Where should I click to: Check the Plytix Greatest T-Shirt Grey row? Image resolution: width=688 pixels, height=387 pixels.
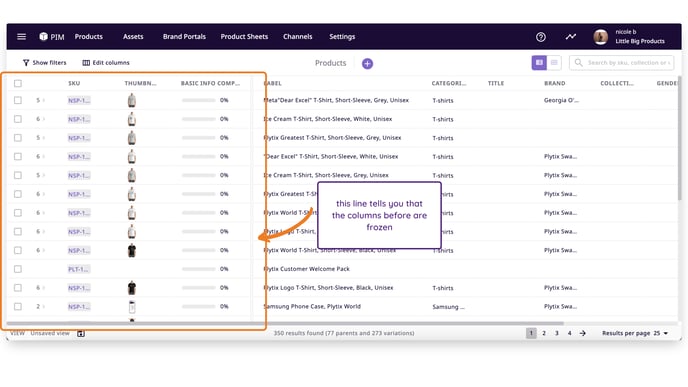[x=18, y=138]
